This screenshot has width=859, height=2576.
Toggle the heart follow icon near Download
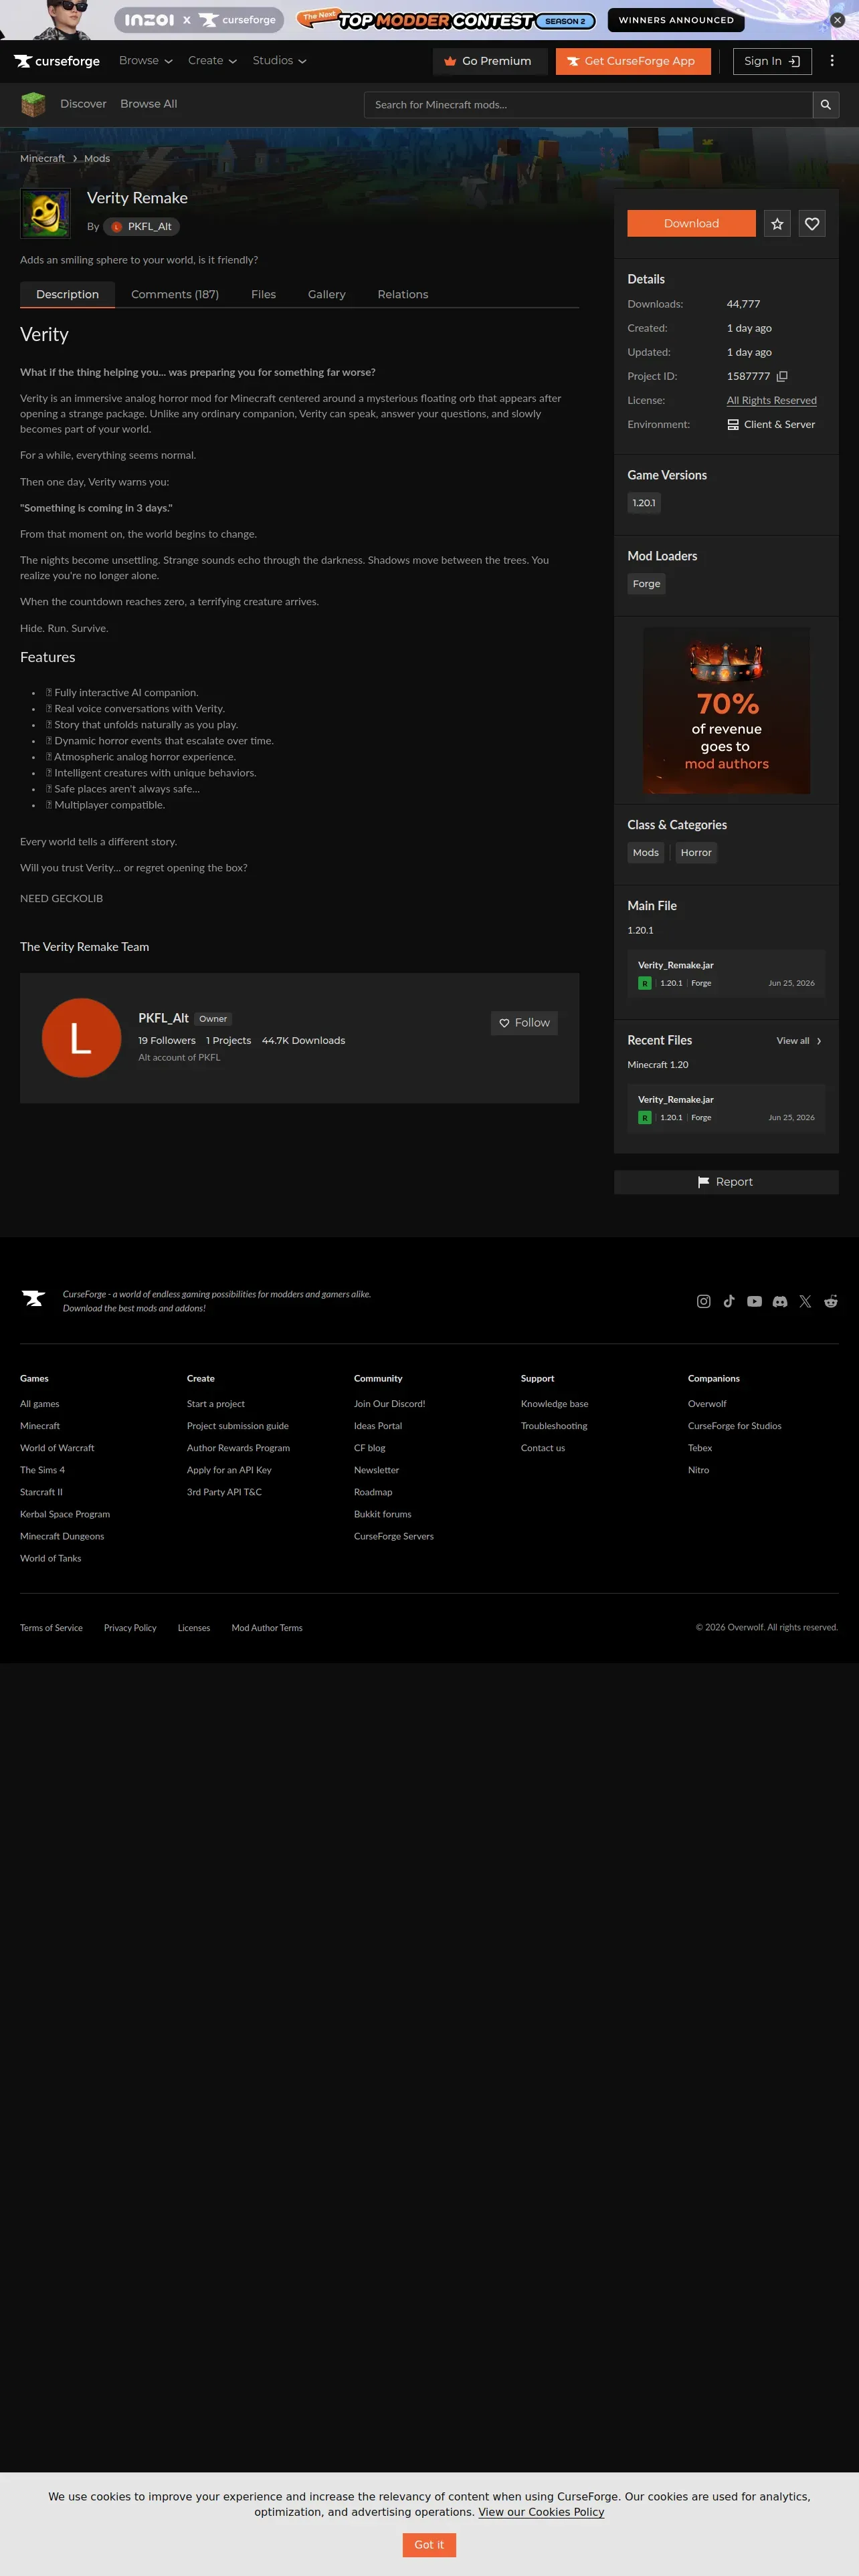click(x=812, y=224)
